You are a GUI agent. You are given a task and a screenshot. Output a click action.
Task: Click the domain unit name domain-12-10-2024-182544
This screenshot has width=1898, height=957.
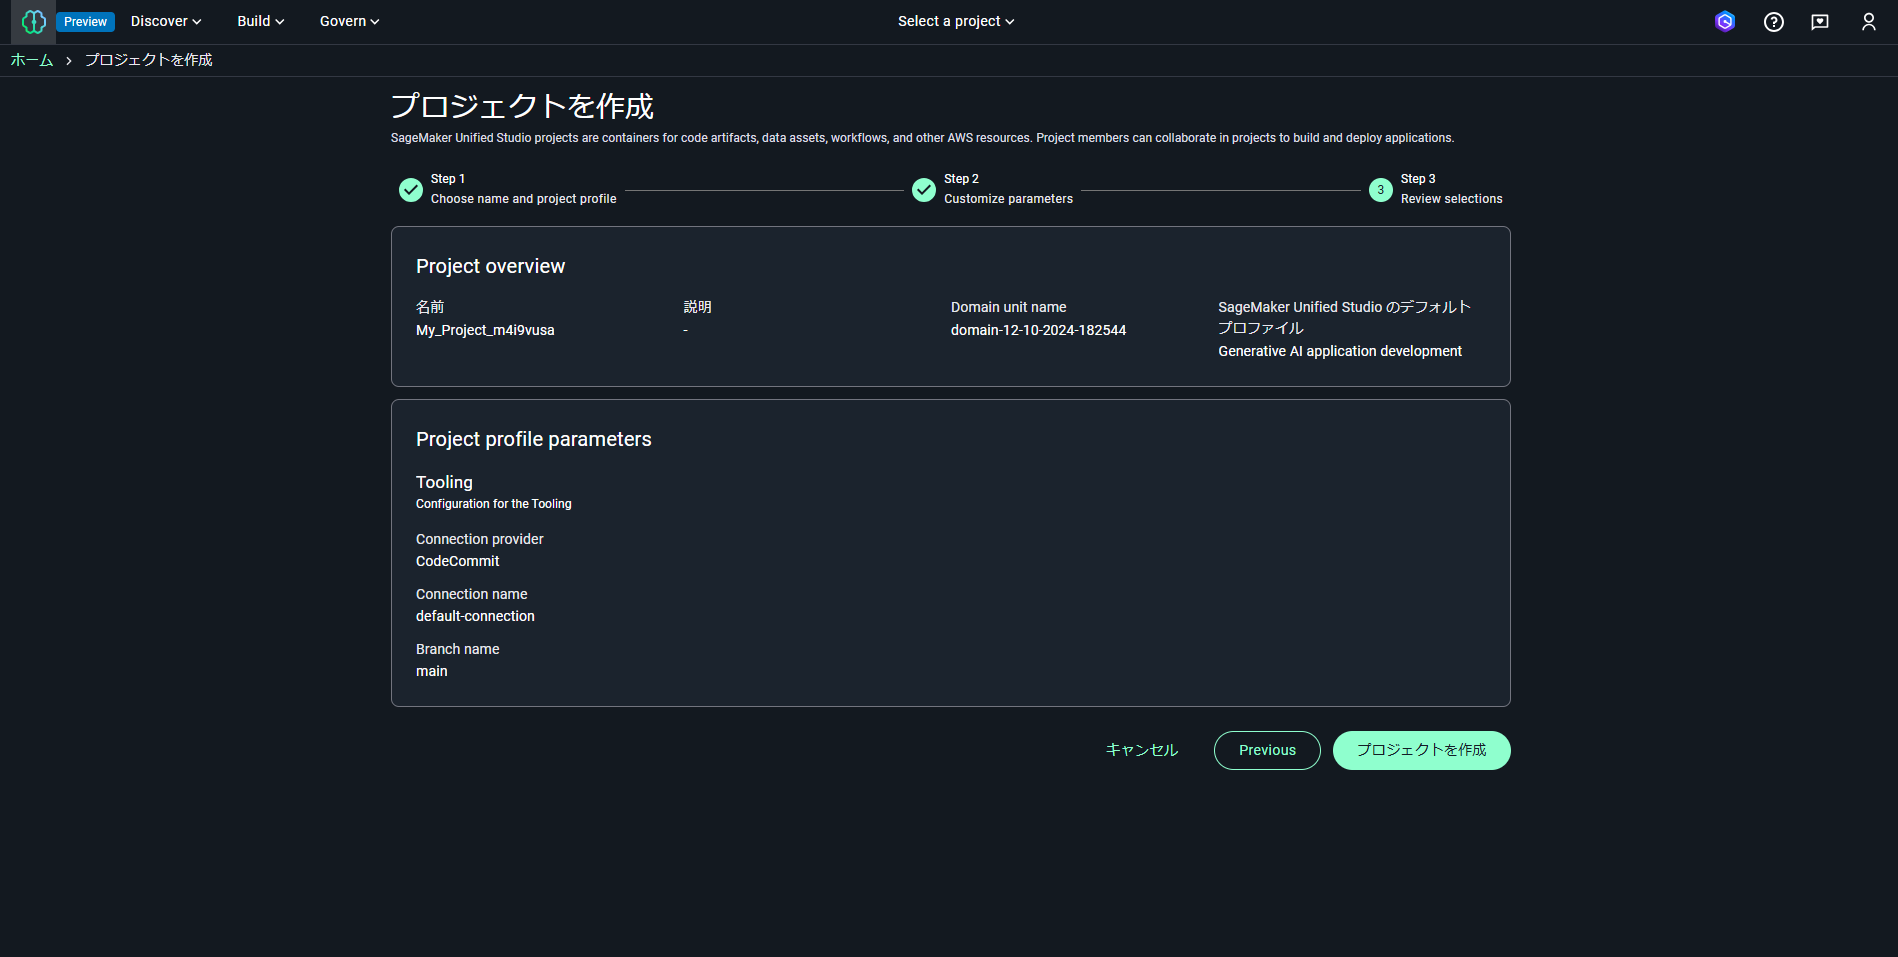point(1038,330)
